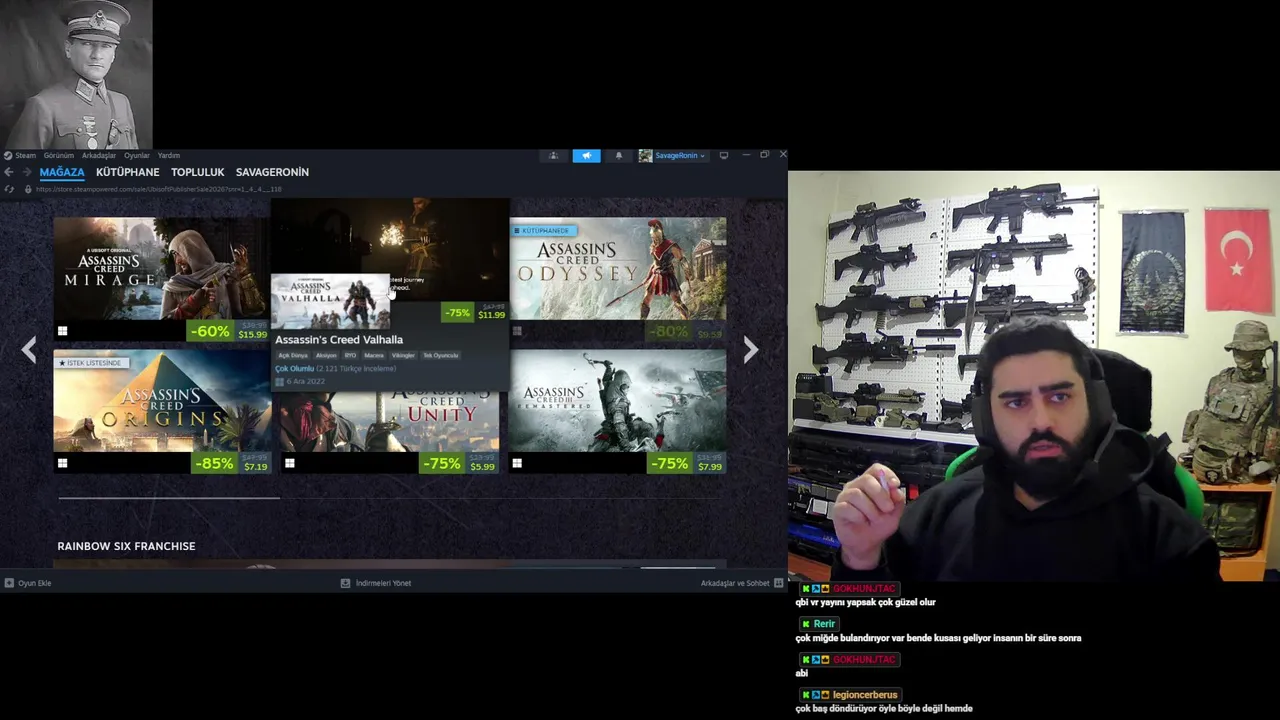
Task: Open the Steam menu
Action: [x=25, y=155]
